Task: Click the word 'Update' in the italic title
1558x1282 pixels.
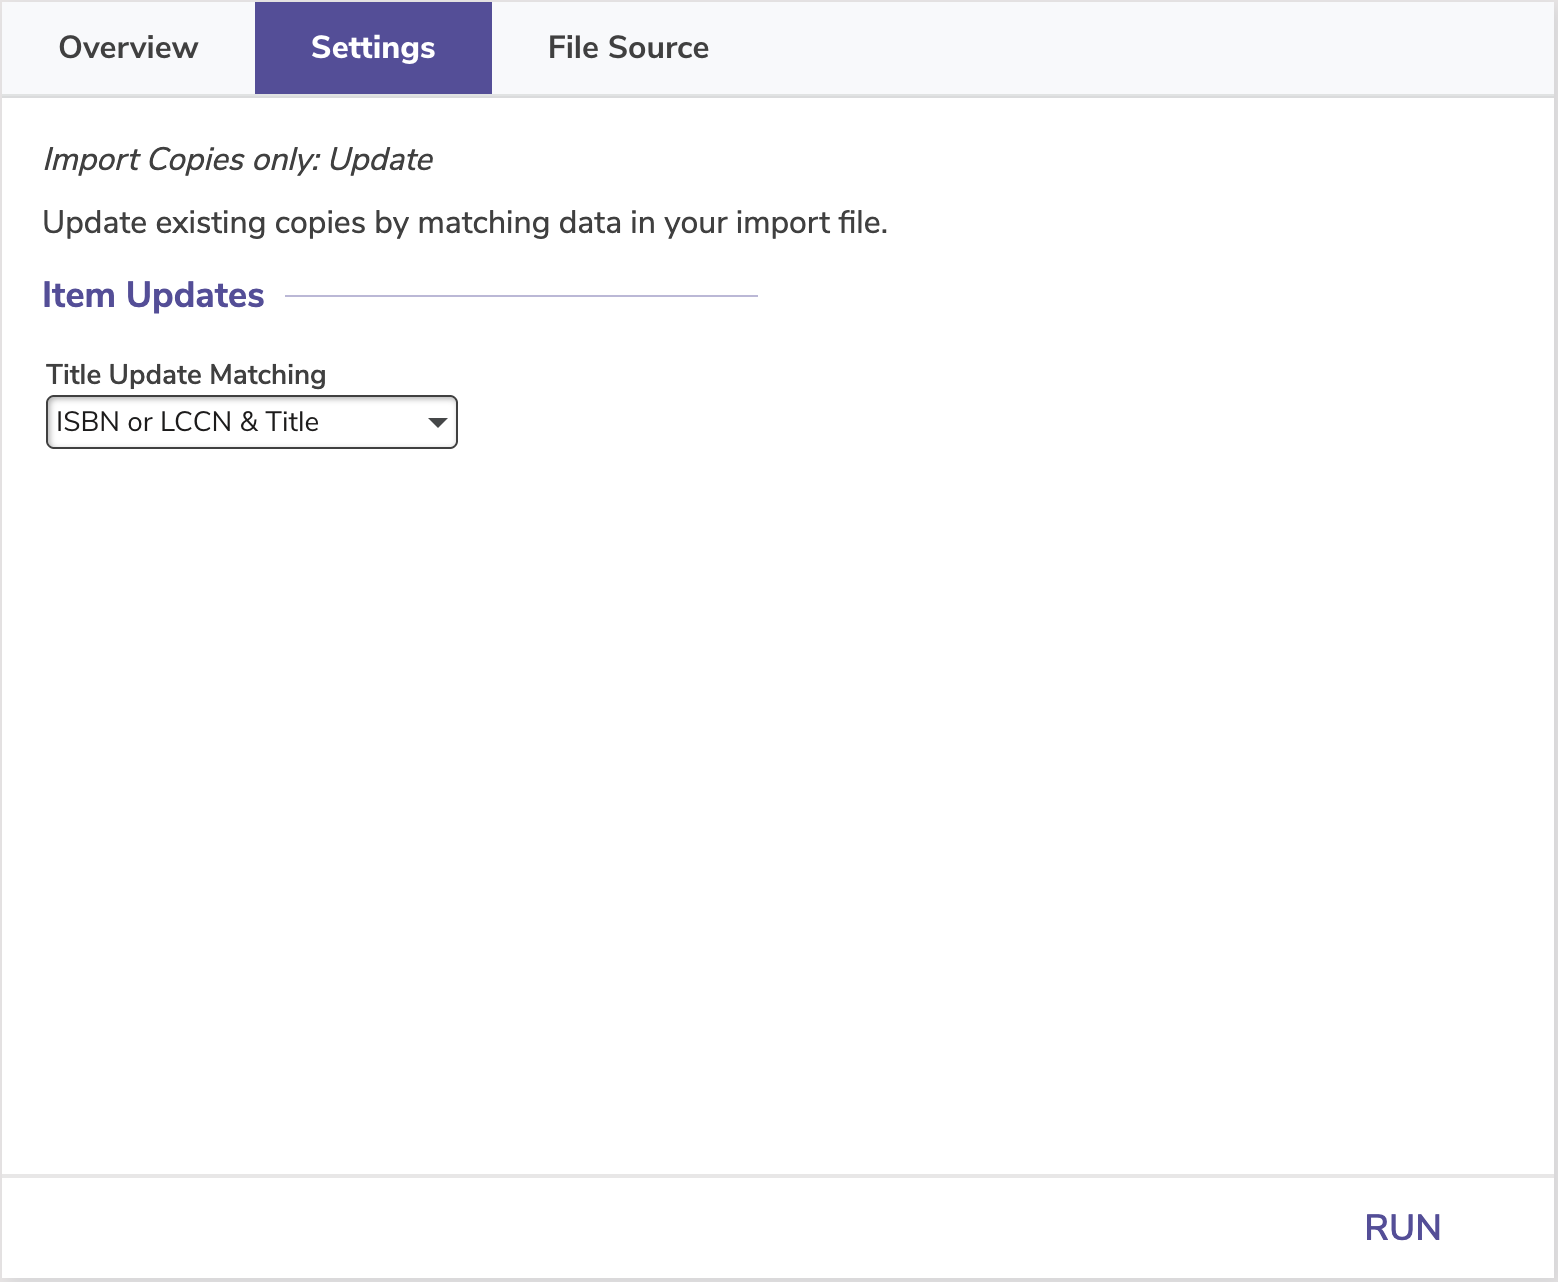Action: point(381,160)
